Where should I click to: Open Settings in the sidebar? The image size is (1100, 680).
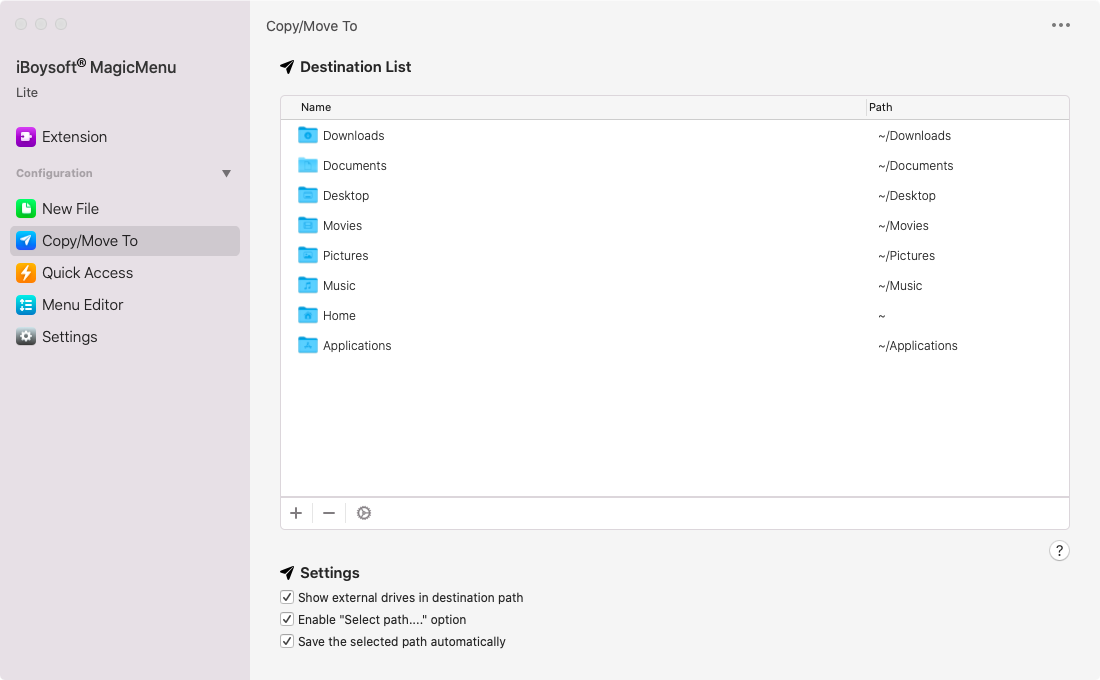click(125, 337)
